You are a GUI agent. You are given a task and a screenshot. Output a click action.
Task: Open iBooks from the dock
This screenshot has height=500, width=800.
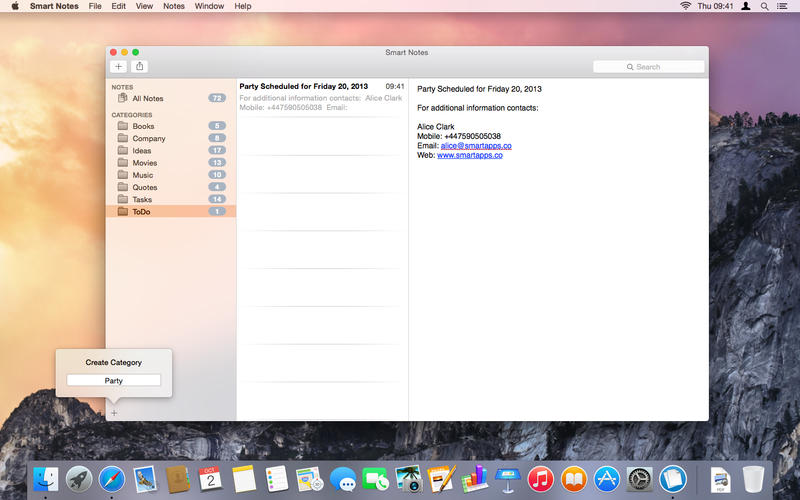(573, 480)
